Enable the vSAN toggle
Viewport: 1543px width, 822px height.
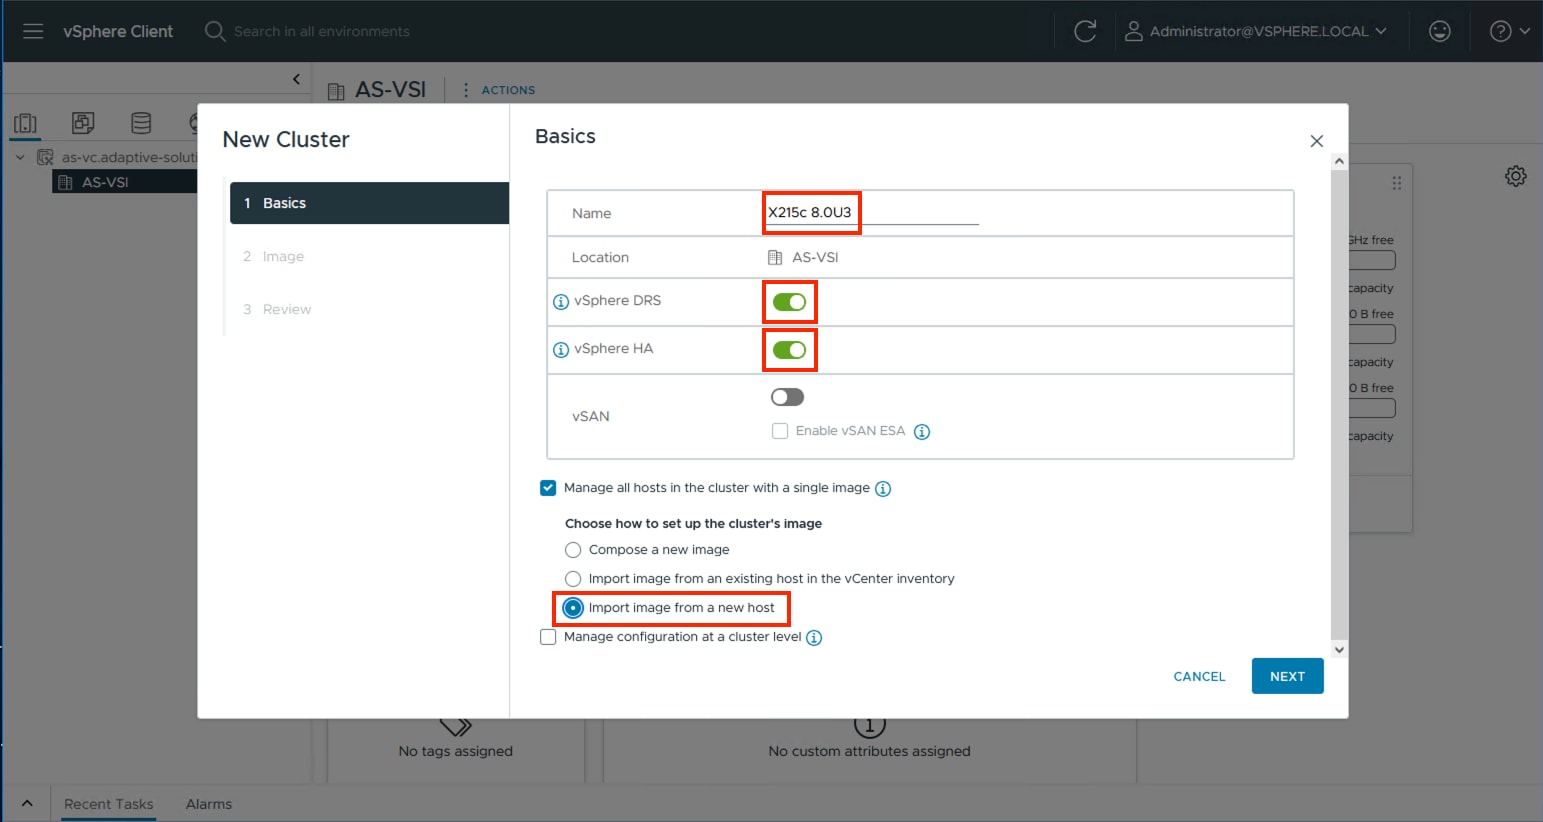click(x=787, y=396)
